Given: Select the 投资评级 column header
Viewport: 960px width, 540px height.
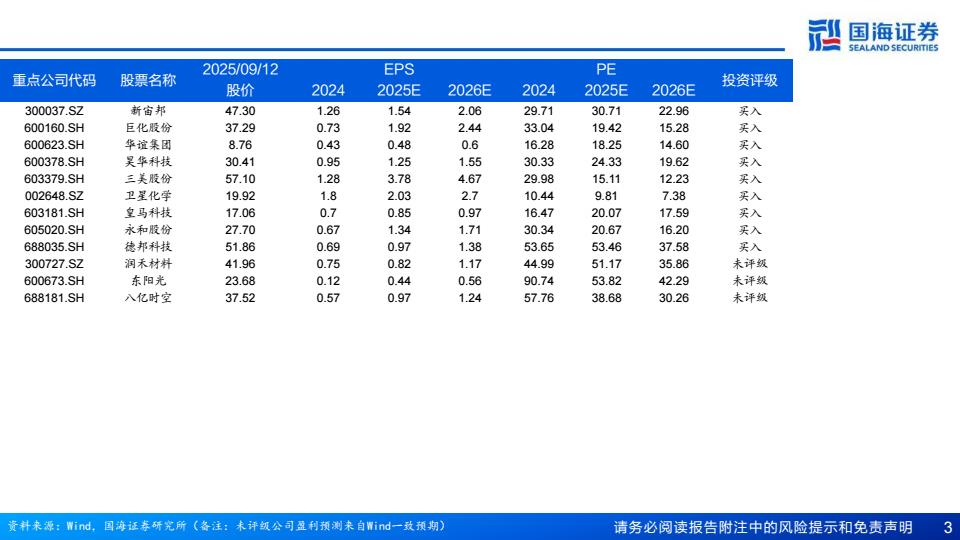Looking at the screenshot, I should tap(749, 80).
